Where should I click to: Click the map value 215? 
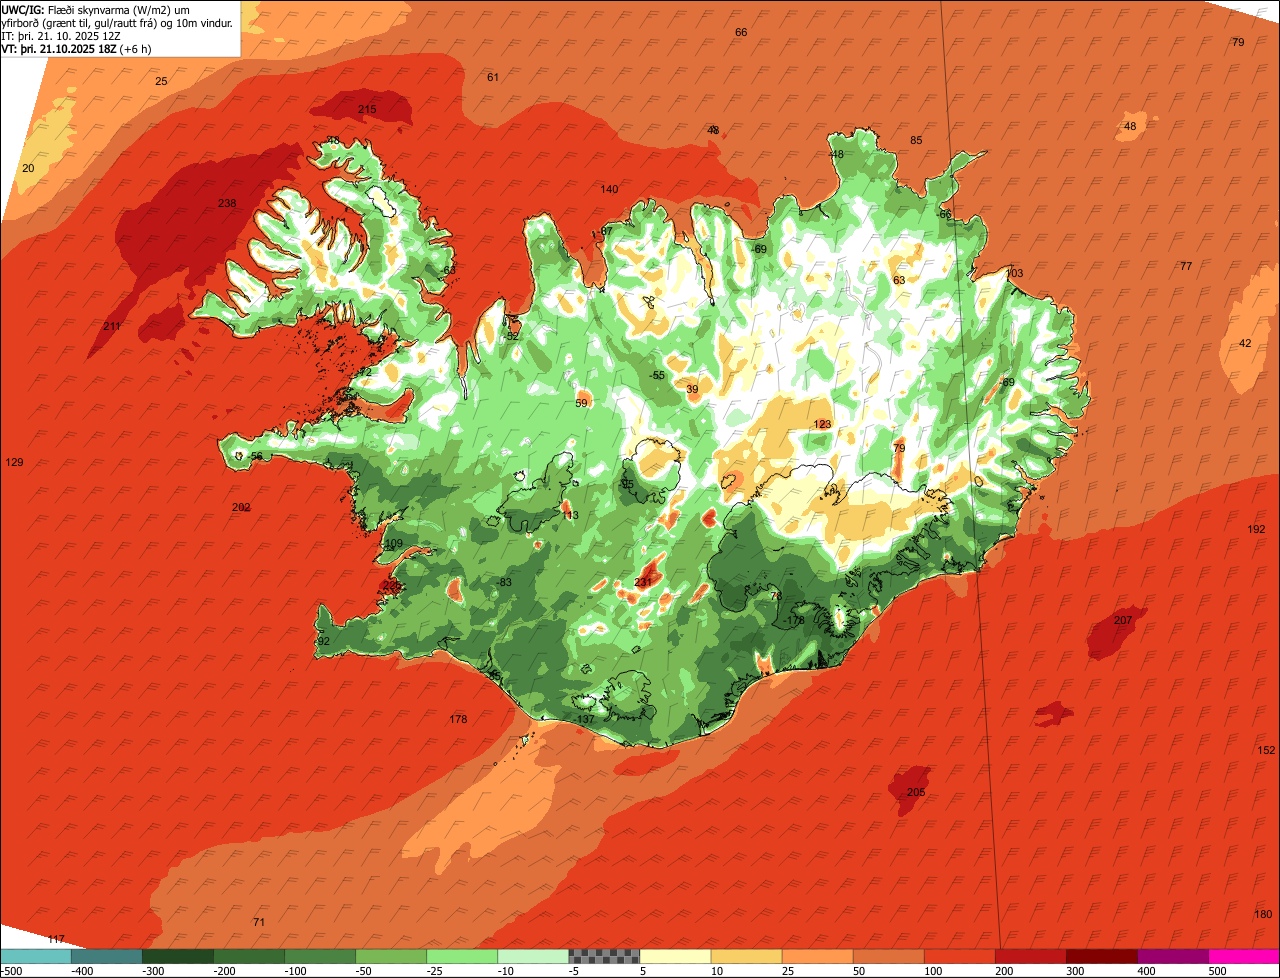point(367,109)
